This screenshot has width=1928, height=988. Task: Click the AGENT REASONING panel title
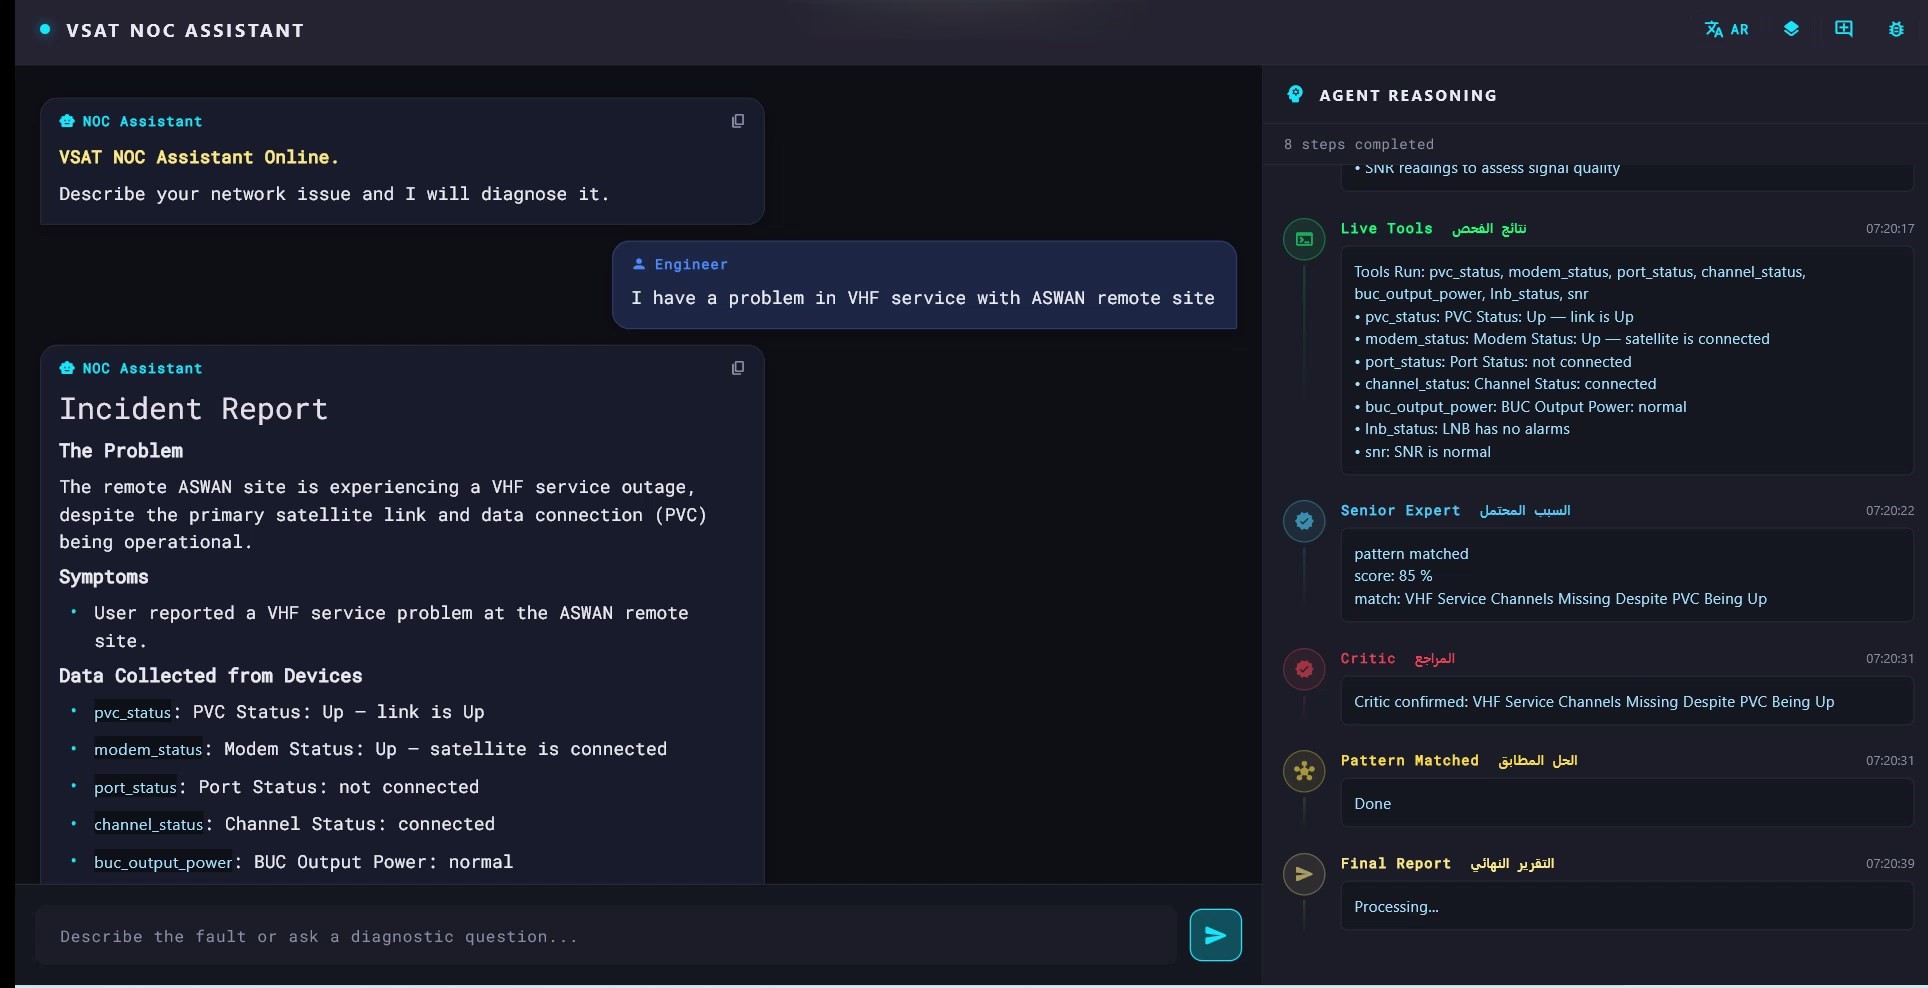click(x=1408, y=95)
